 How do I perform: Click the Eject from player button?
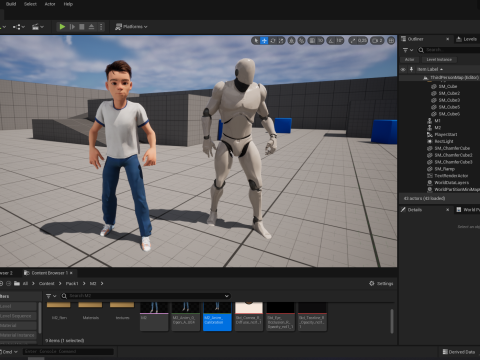tap(91, 27)
